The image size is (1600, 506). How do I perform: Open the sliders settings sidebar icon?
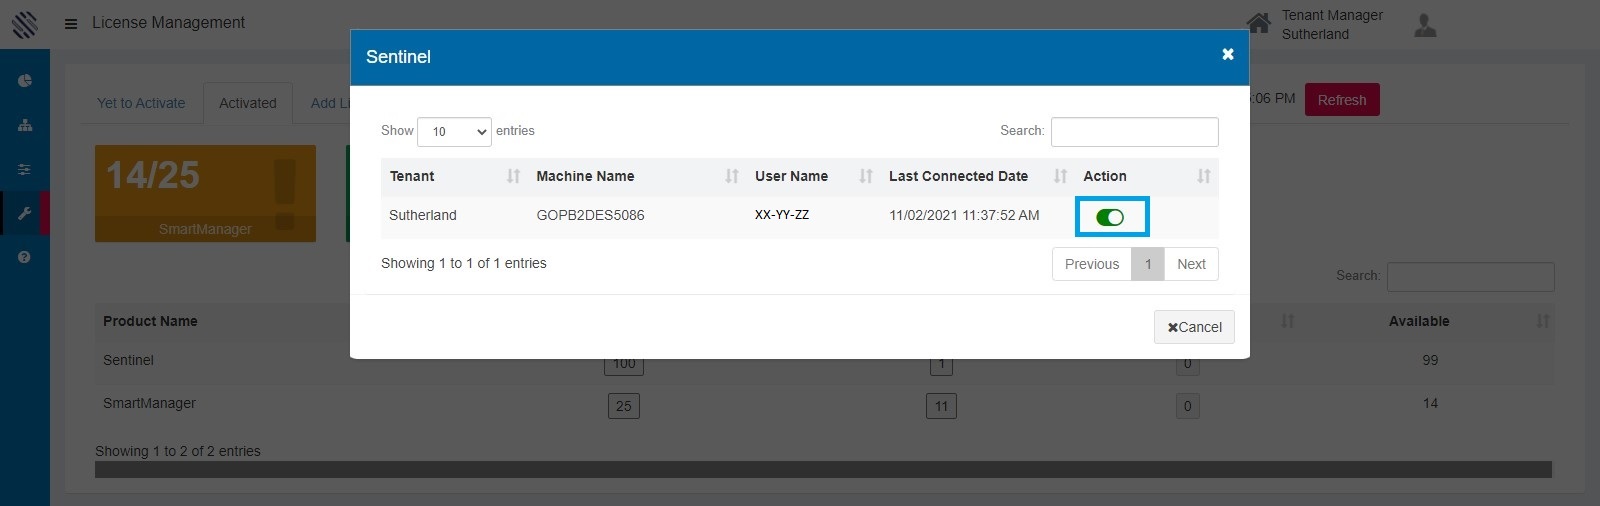tap(25, 169)
